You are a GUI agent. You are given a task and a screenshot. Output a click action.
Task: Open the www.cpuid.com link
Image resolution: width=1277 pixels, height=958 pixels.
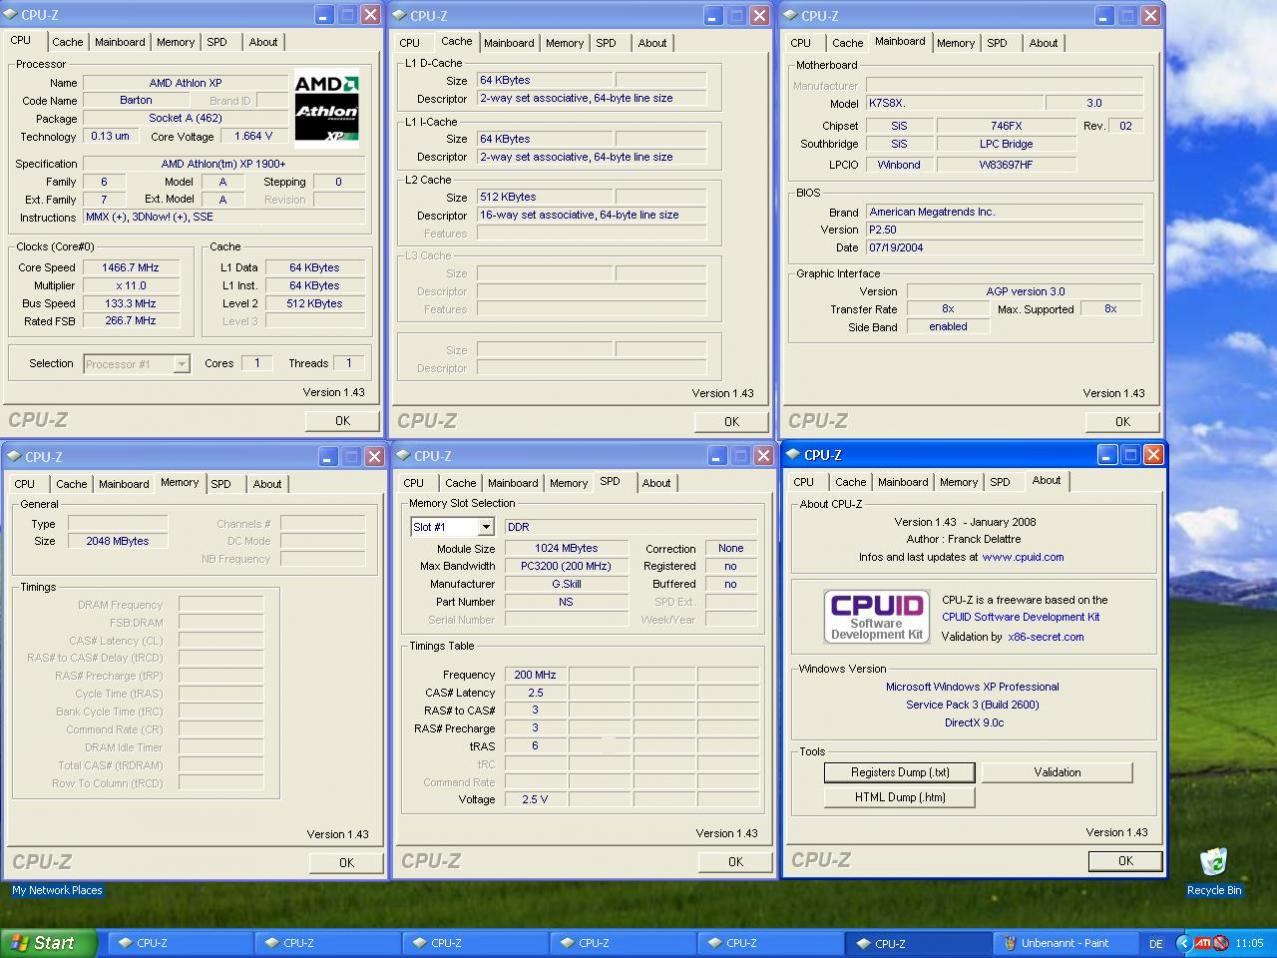(x=1023, y=557)
